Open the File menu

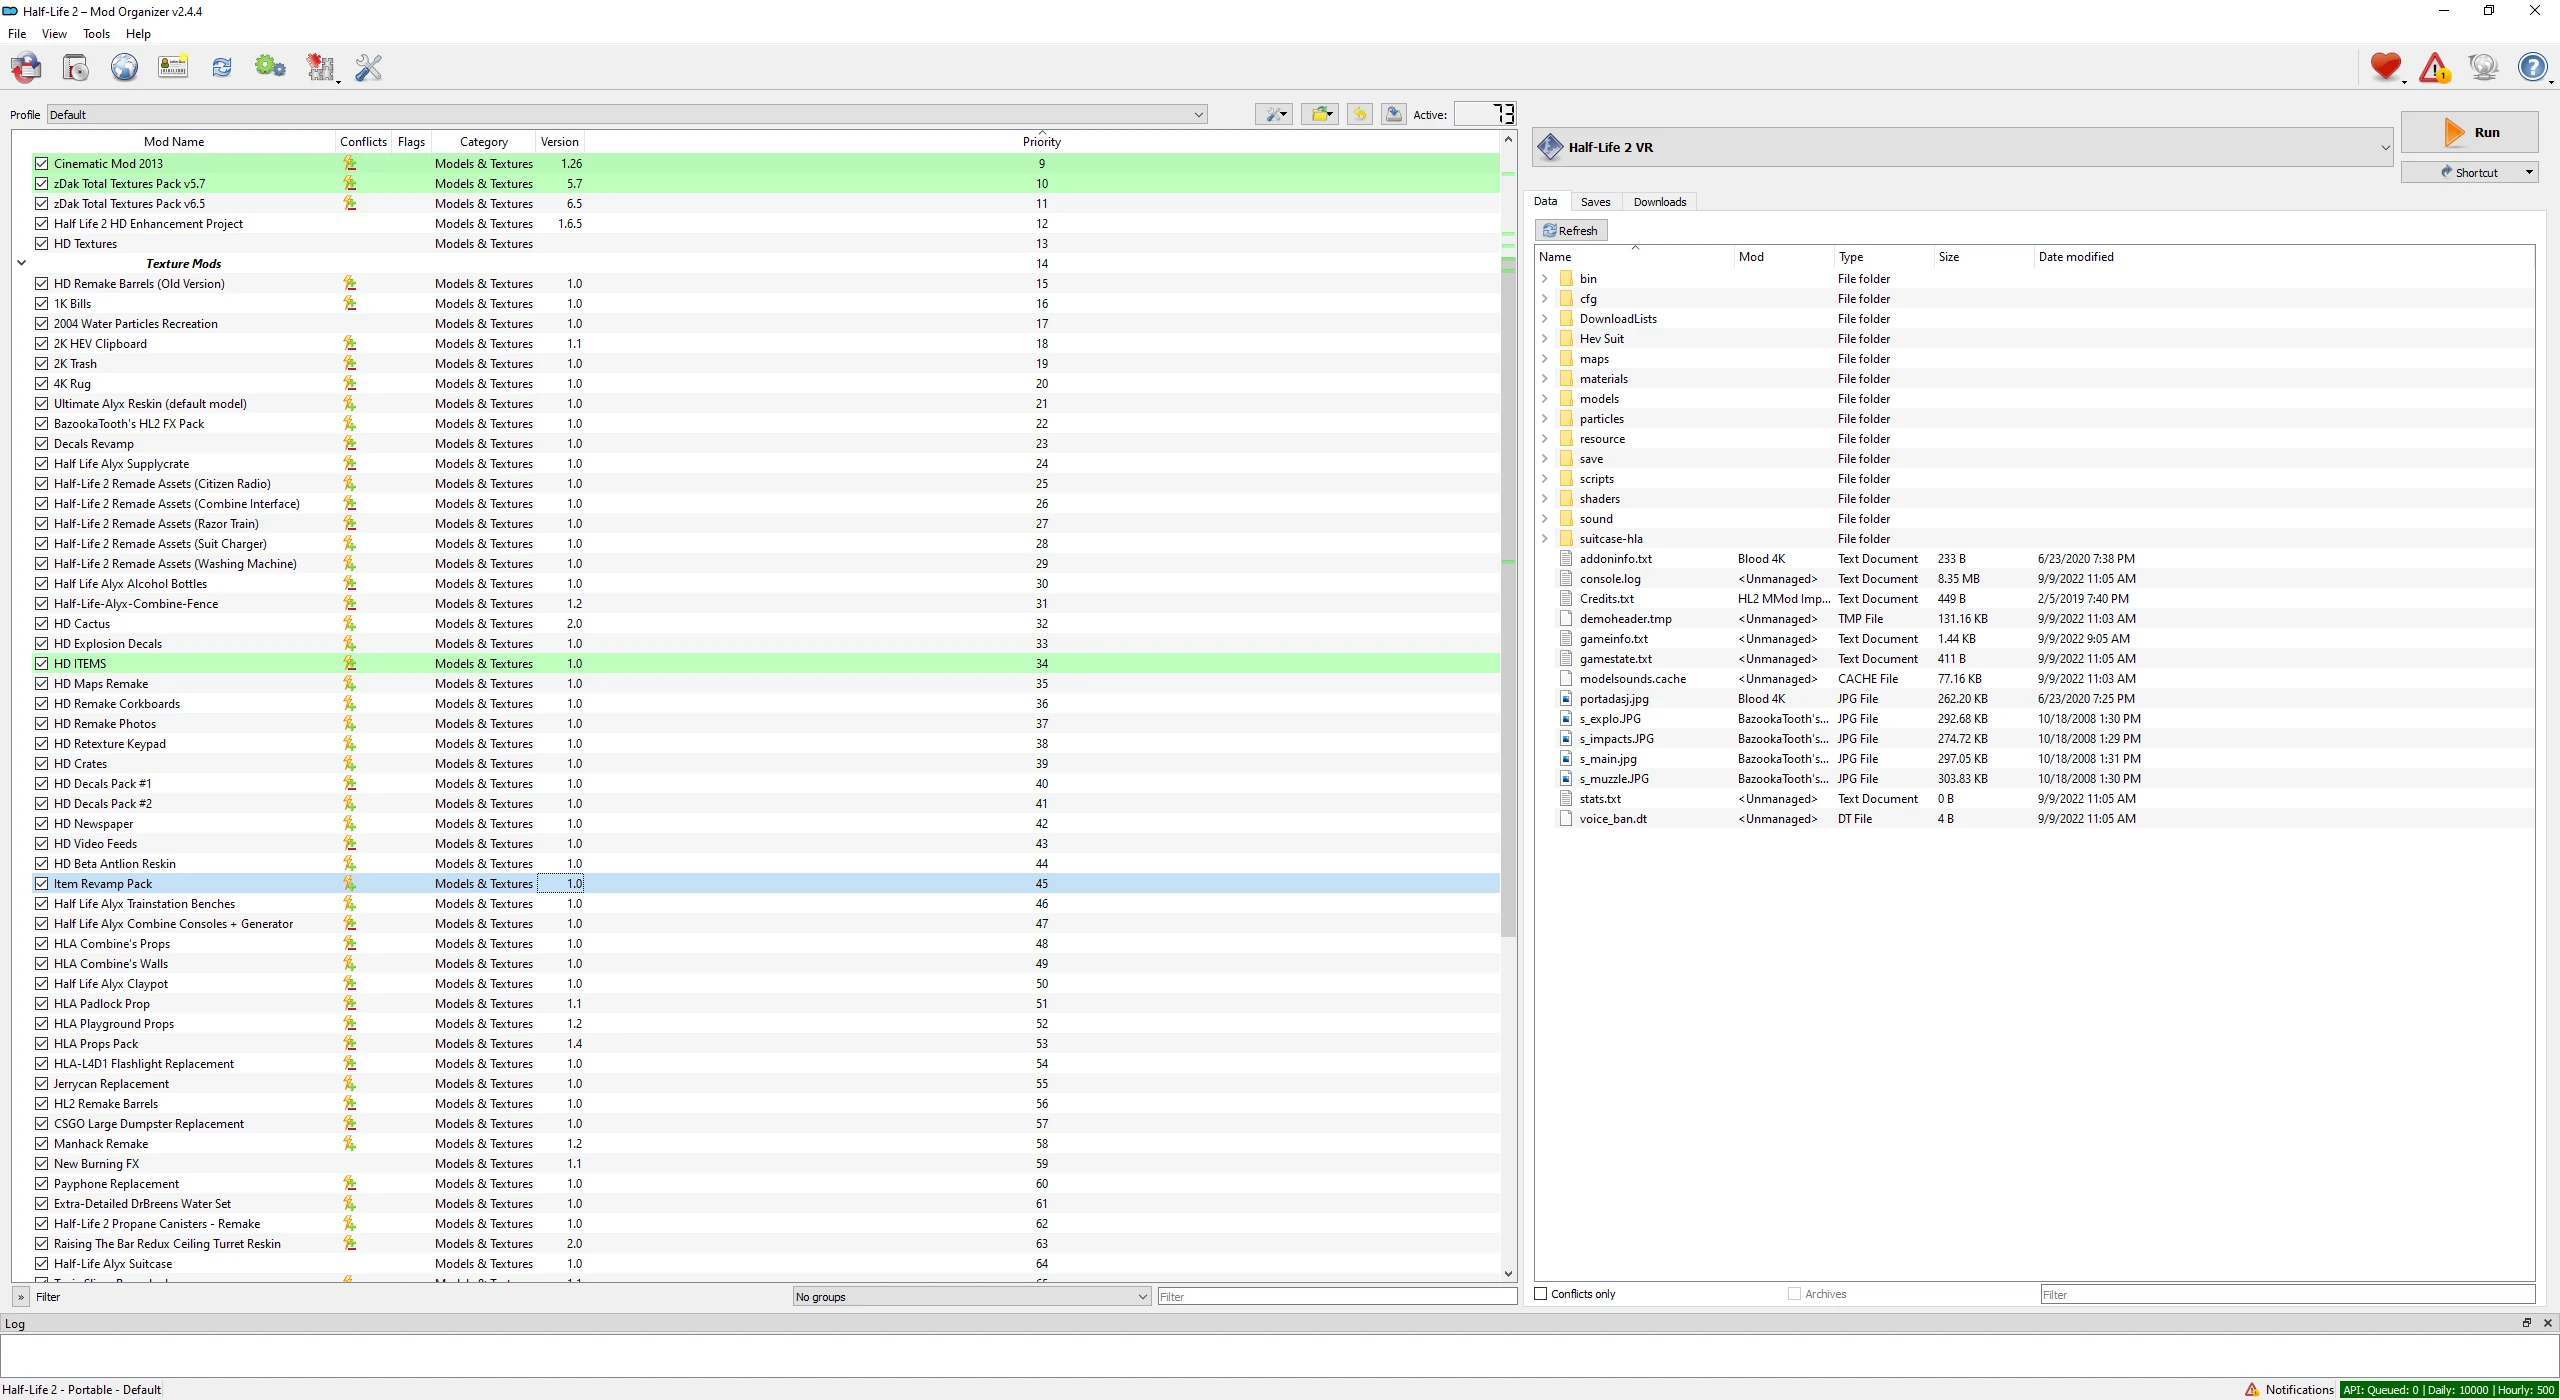[17, 34]
